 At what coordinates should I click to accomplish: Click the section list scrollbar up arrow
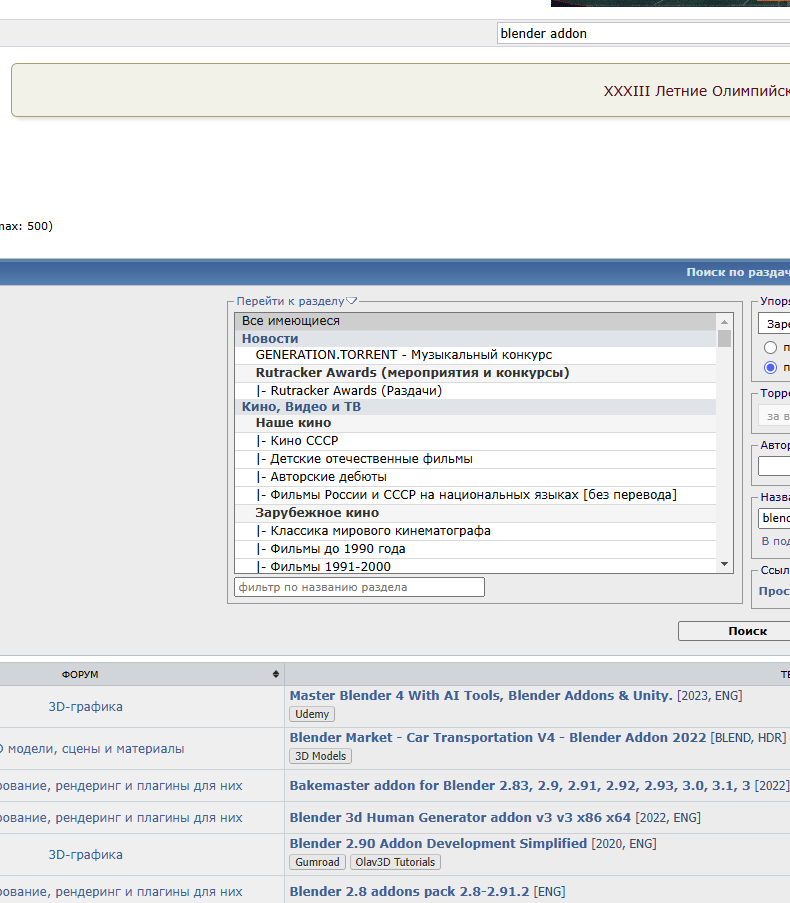[724, 321]
